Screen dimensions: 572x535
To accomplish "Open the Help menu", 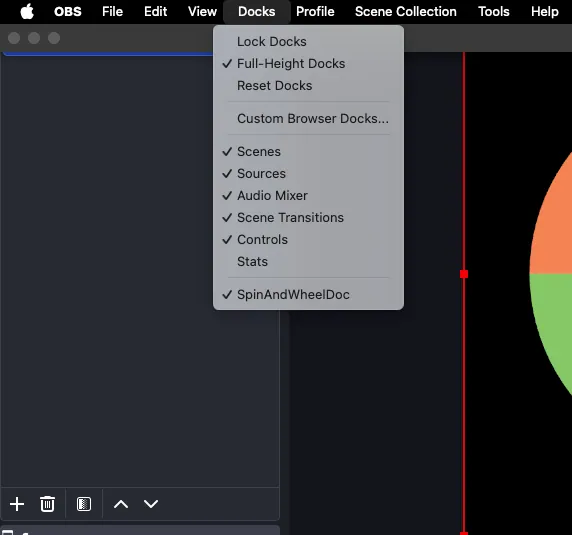I will 545,12.
